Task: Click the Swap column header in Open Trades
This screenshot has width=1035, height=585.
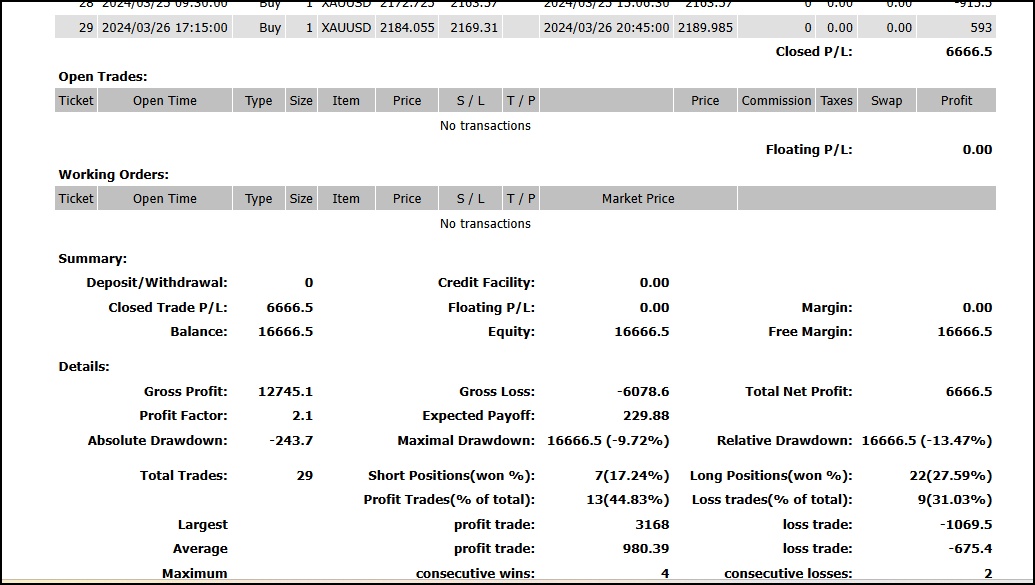Action: coord(886,100)
